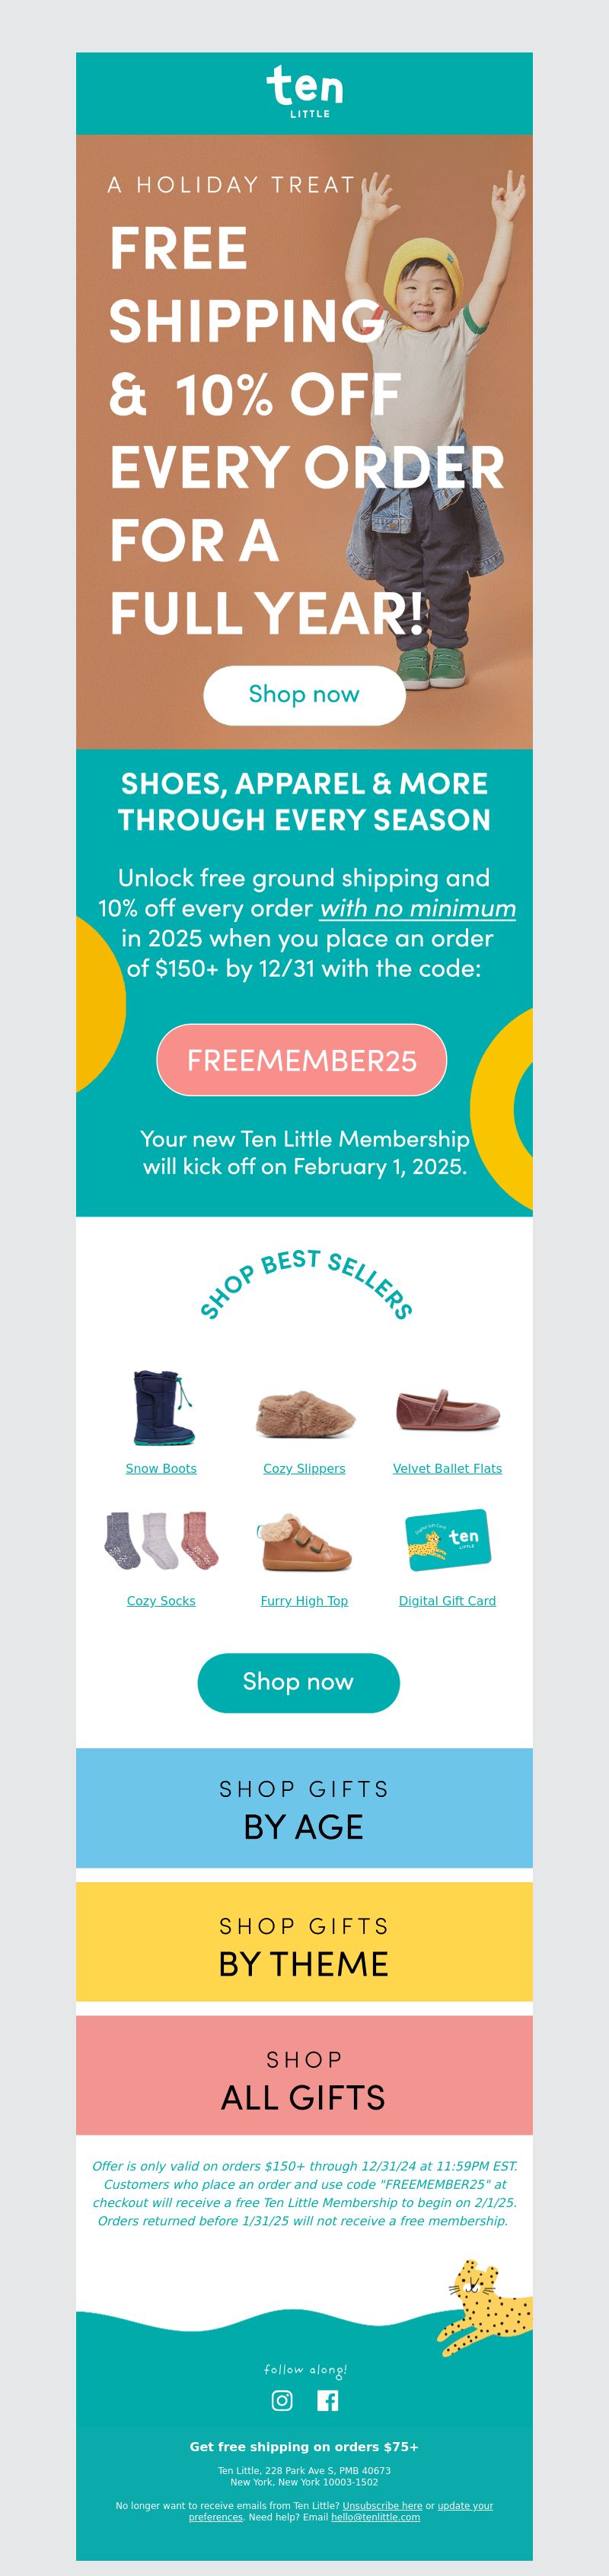
Task: Open the Shop Gifts By Age banner
Action: coord(304,1808)
